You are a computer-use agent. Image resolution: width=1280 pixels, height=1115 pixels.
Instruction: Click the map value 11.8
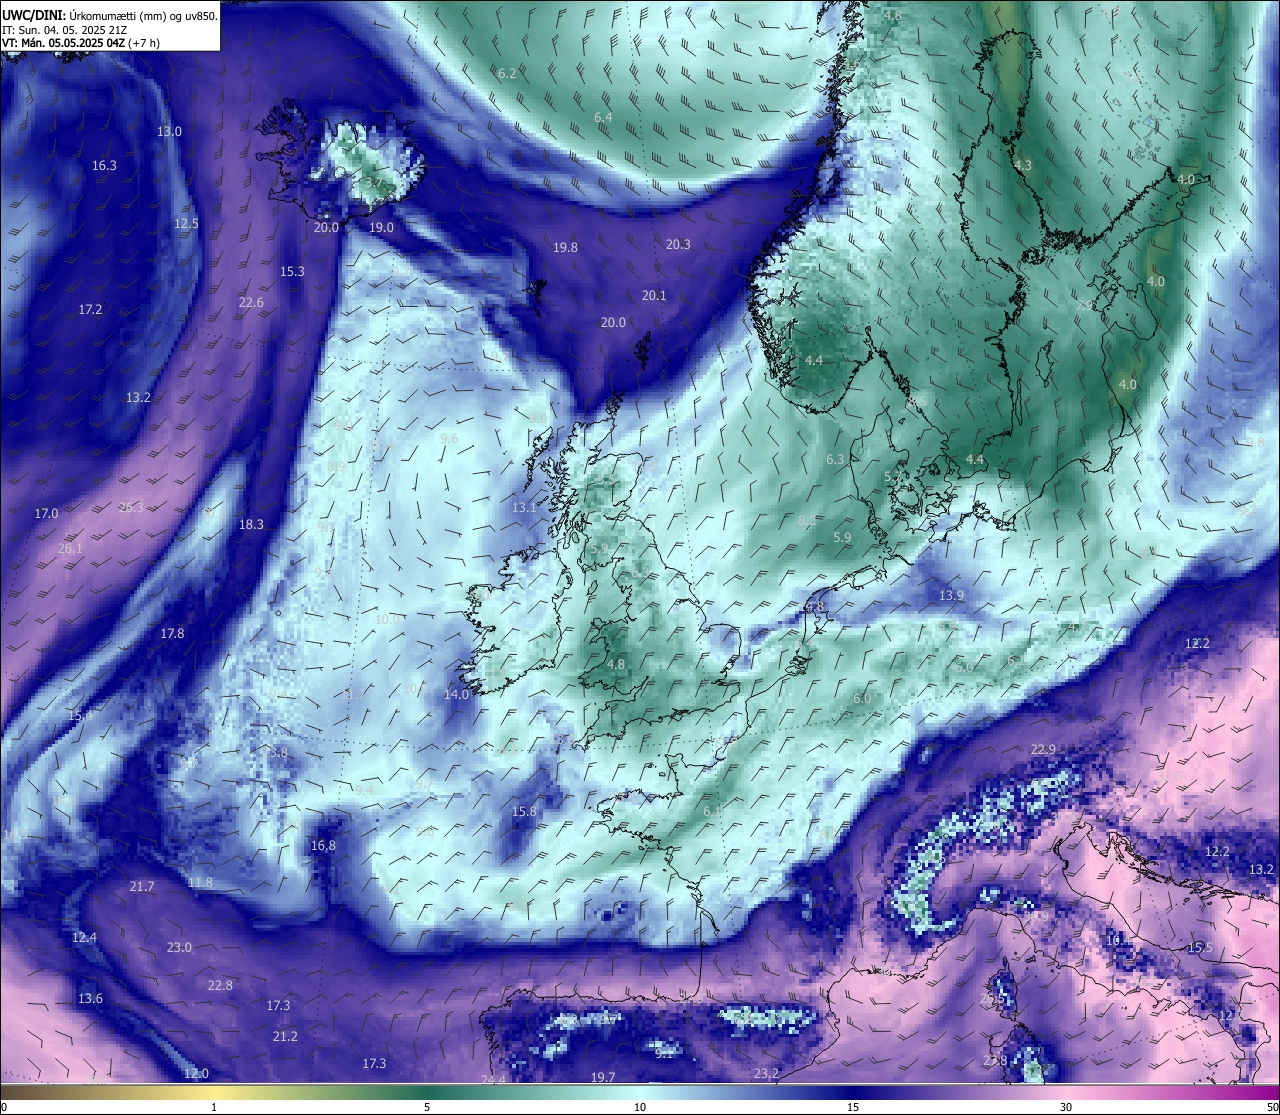[200, 883]
